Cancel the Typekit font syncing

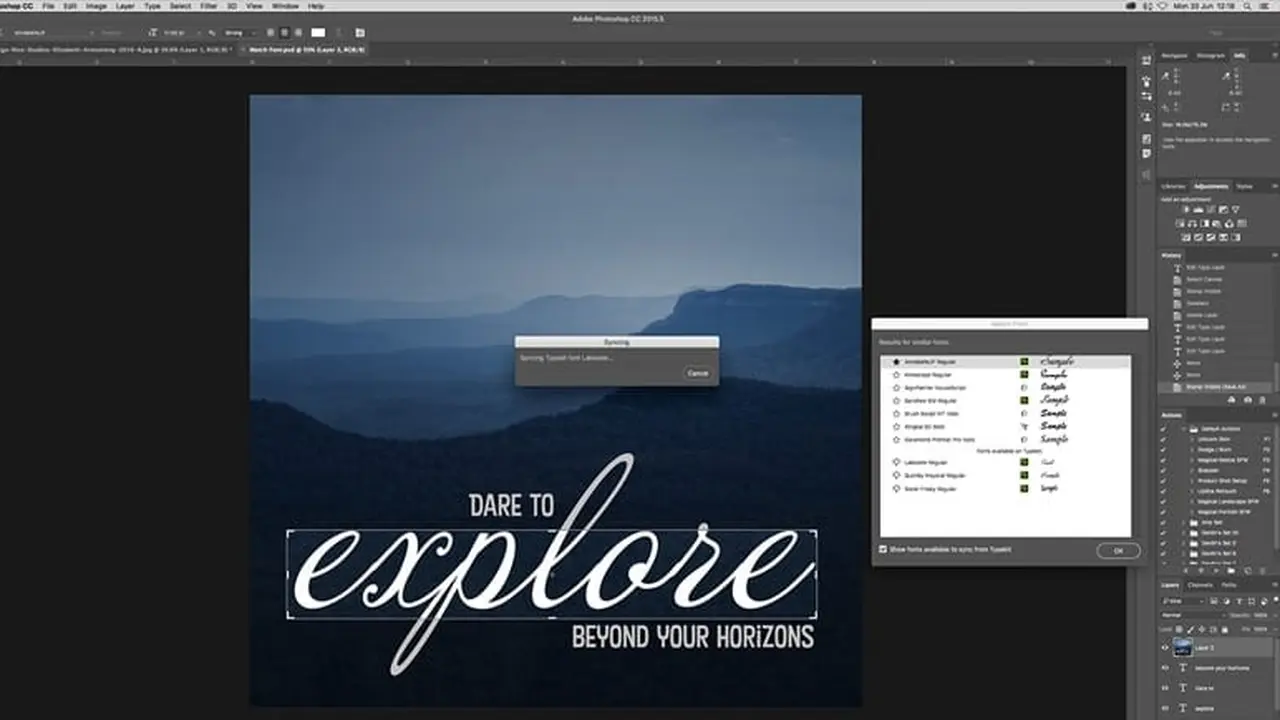pos(697,373)
